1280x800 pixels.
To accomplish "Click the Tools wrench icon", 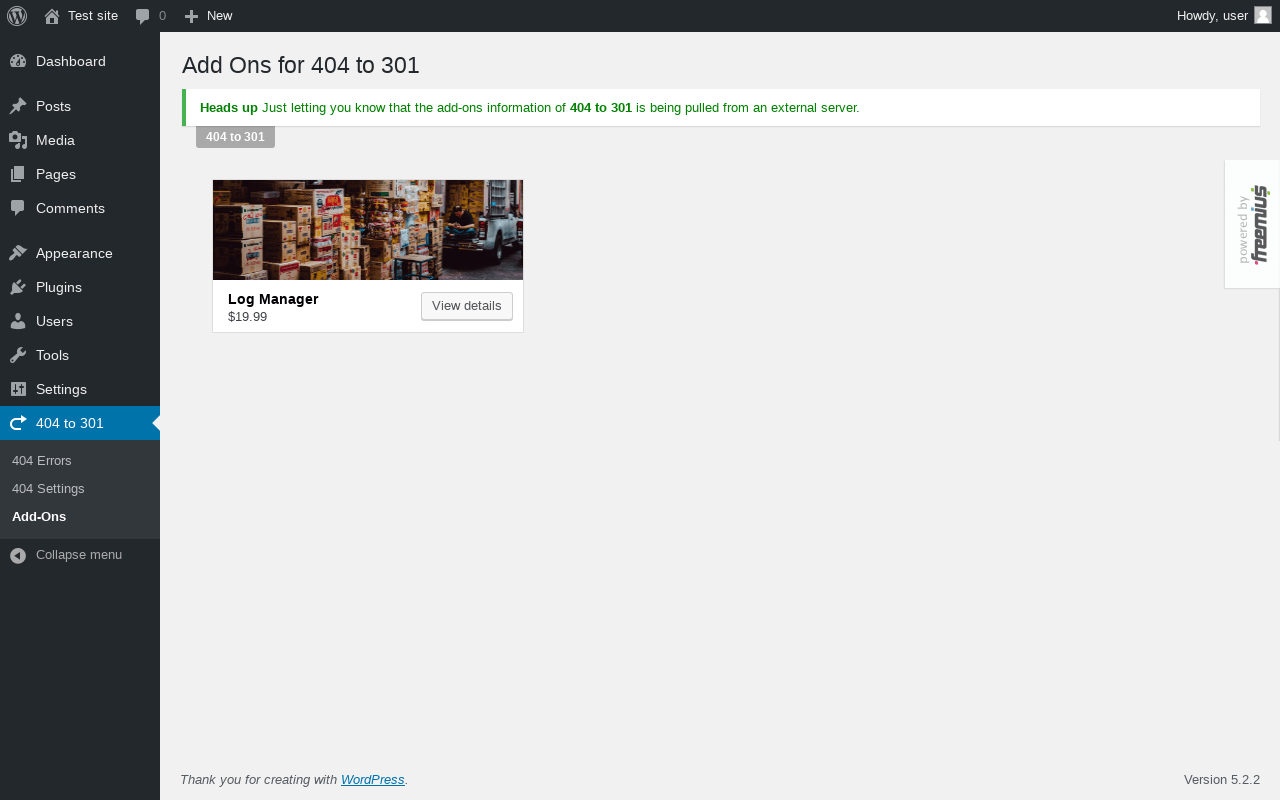I will 18,355.
